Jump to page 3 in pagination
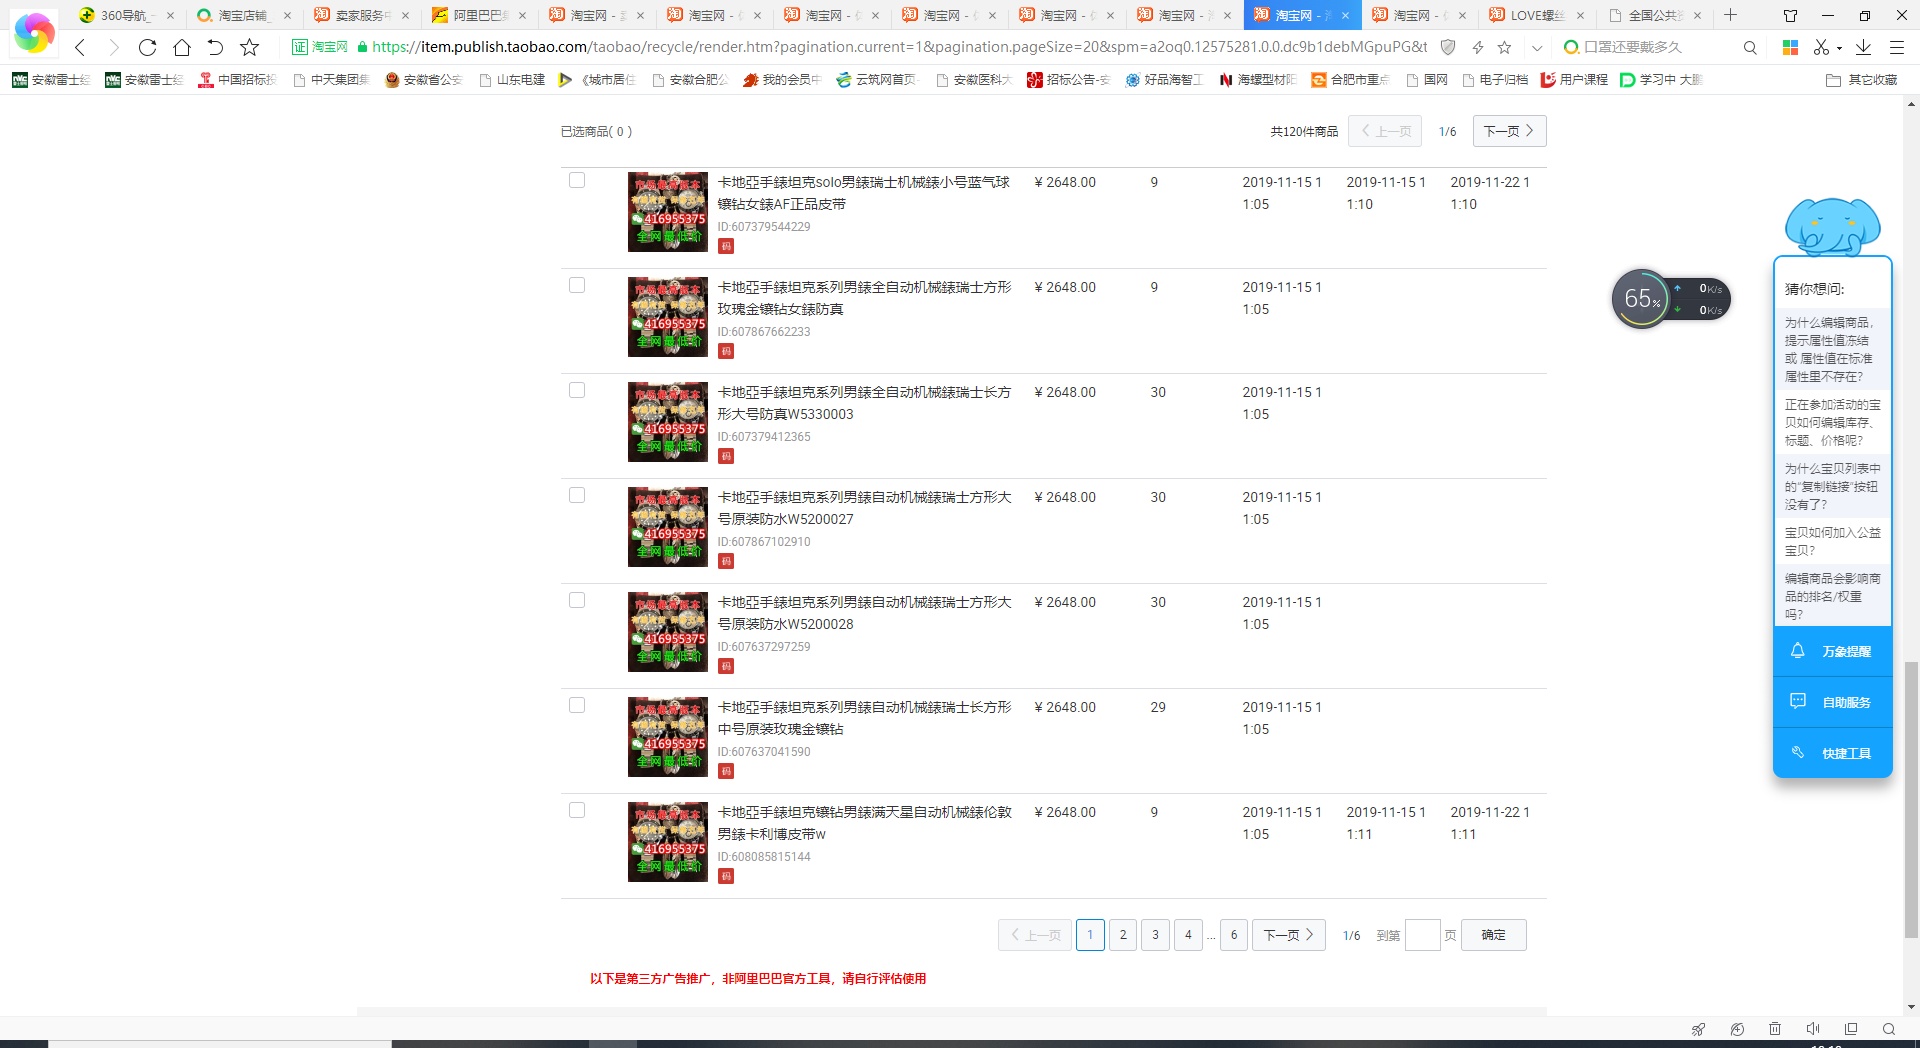Image resolution: width=1920 pixels, height=1048 pixels. click(x=1155, y=935)
